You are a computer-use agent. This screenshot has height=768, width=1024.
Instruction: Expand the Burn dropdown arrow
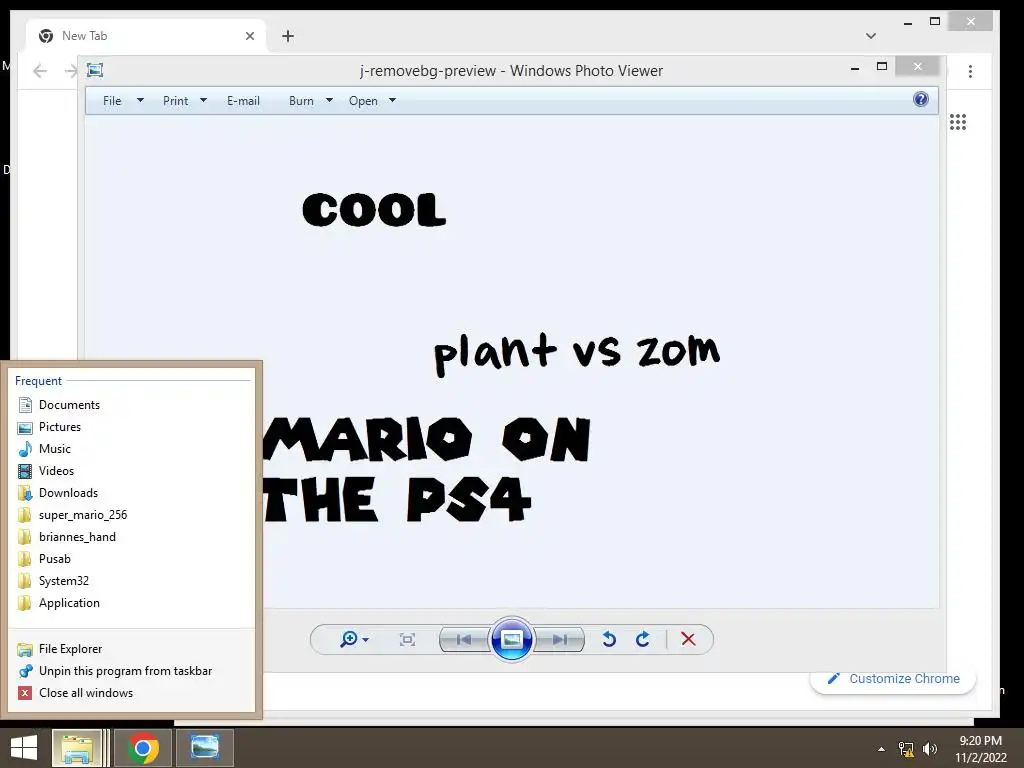tap(329, 101)
